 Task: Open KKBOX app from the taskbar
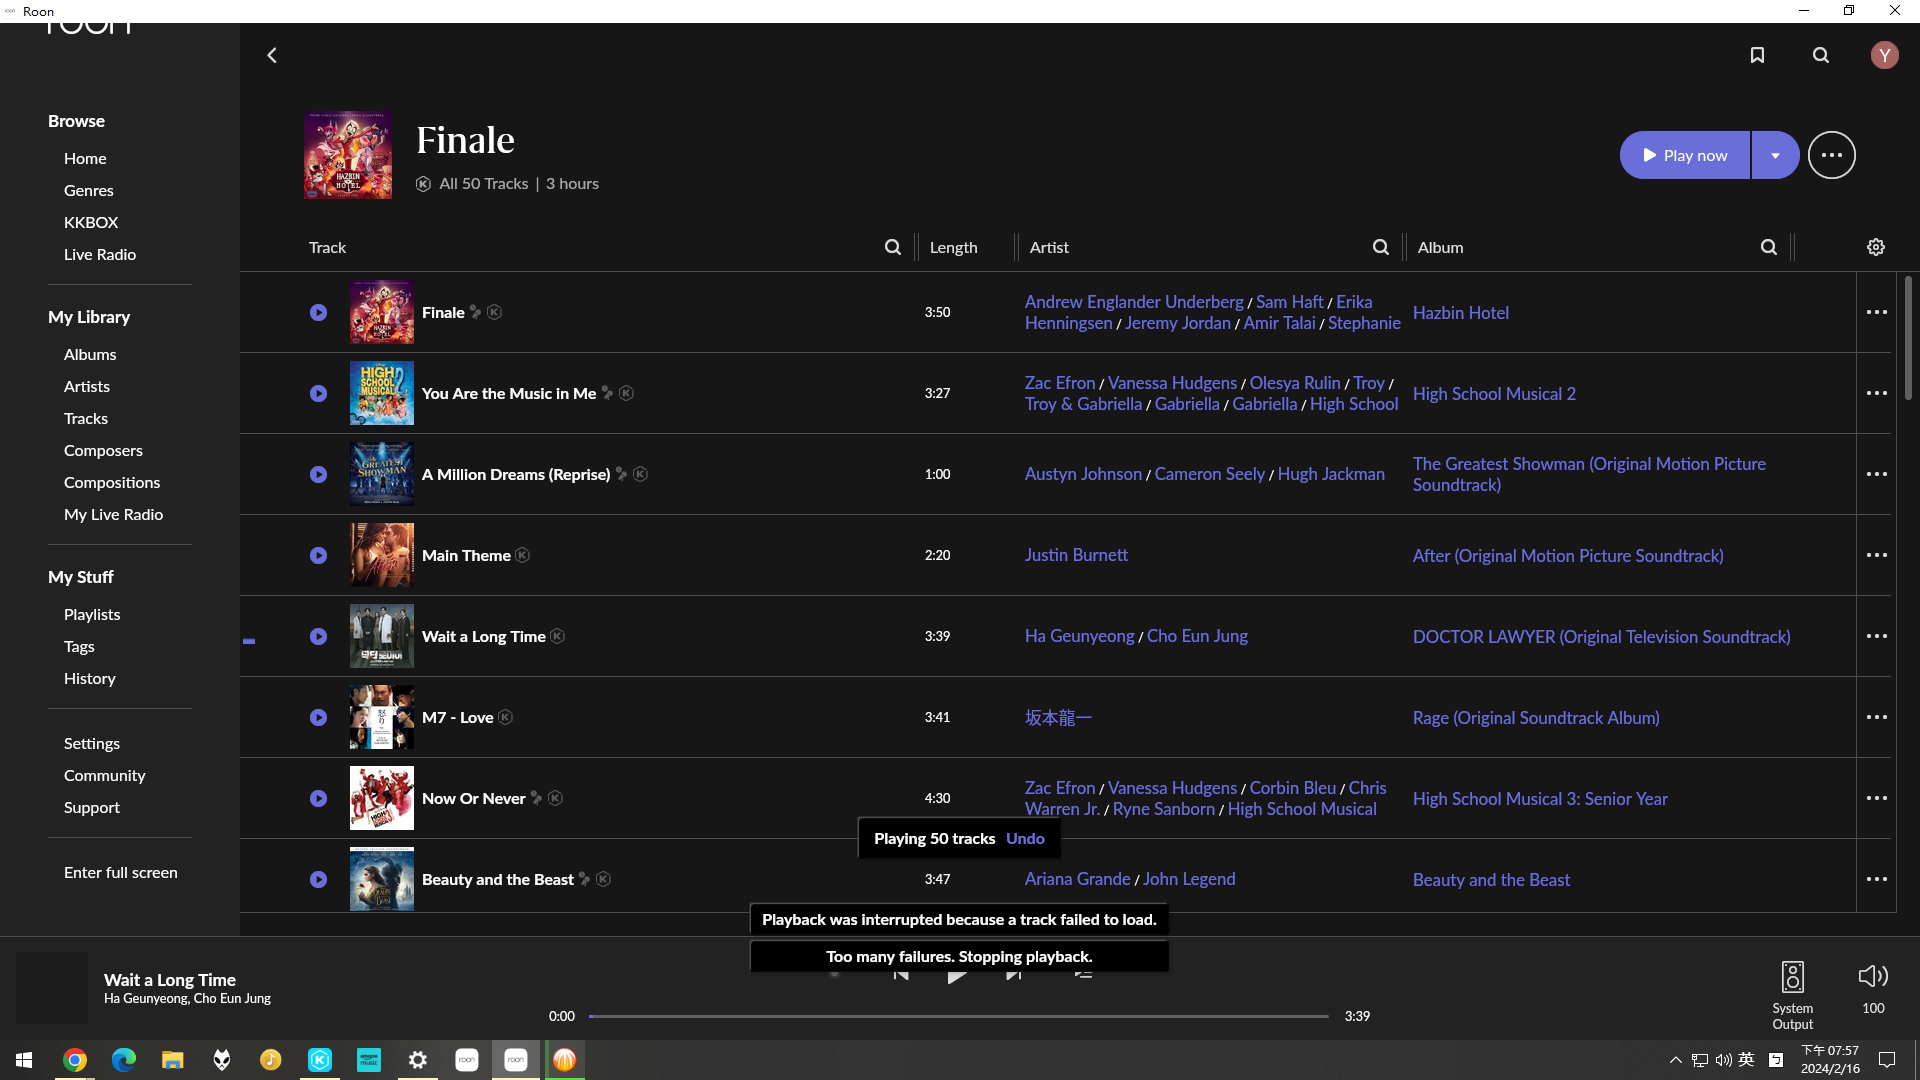tap(319, 1060)
